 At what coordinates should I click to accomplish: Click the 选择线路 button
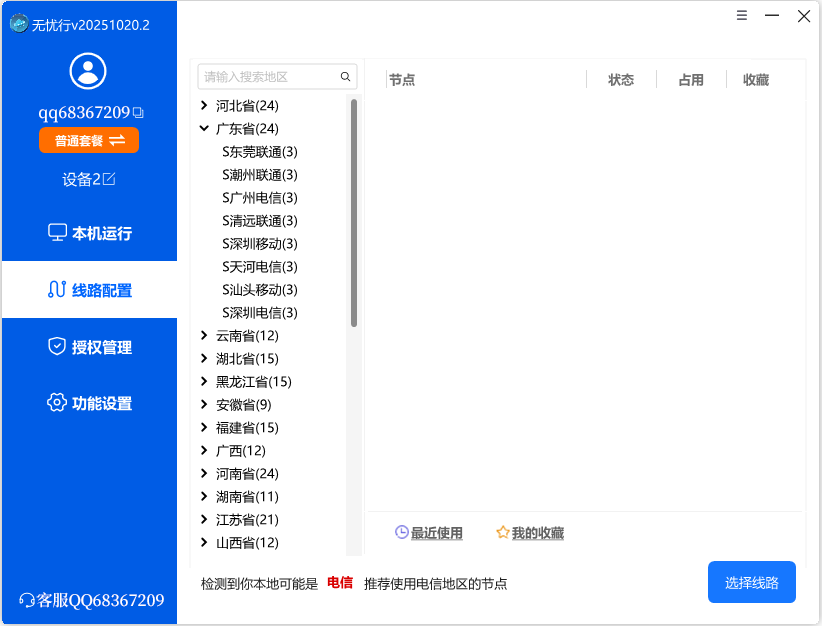(x=751, y=582)
